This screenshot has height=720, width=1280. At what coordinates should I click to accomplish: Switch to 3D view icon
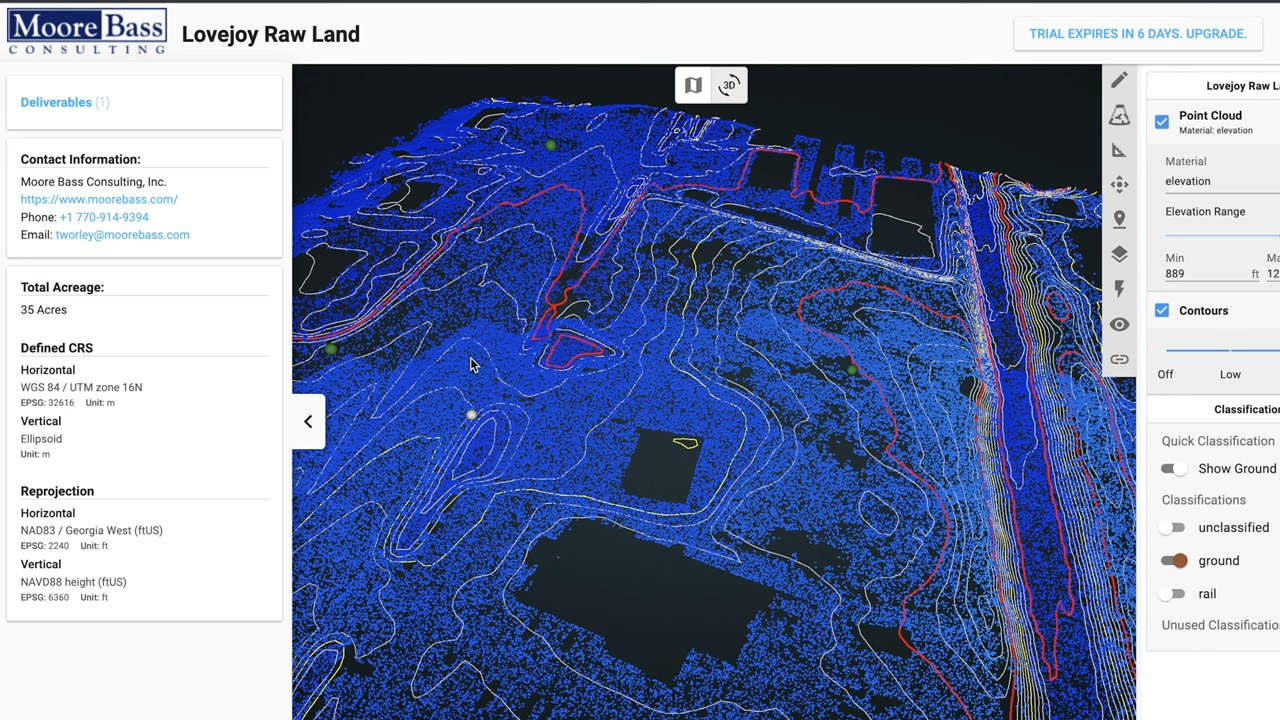pos(729,85)
